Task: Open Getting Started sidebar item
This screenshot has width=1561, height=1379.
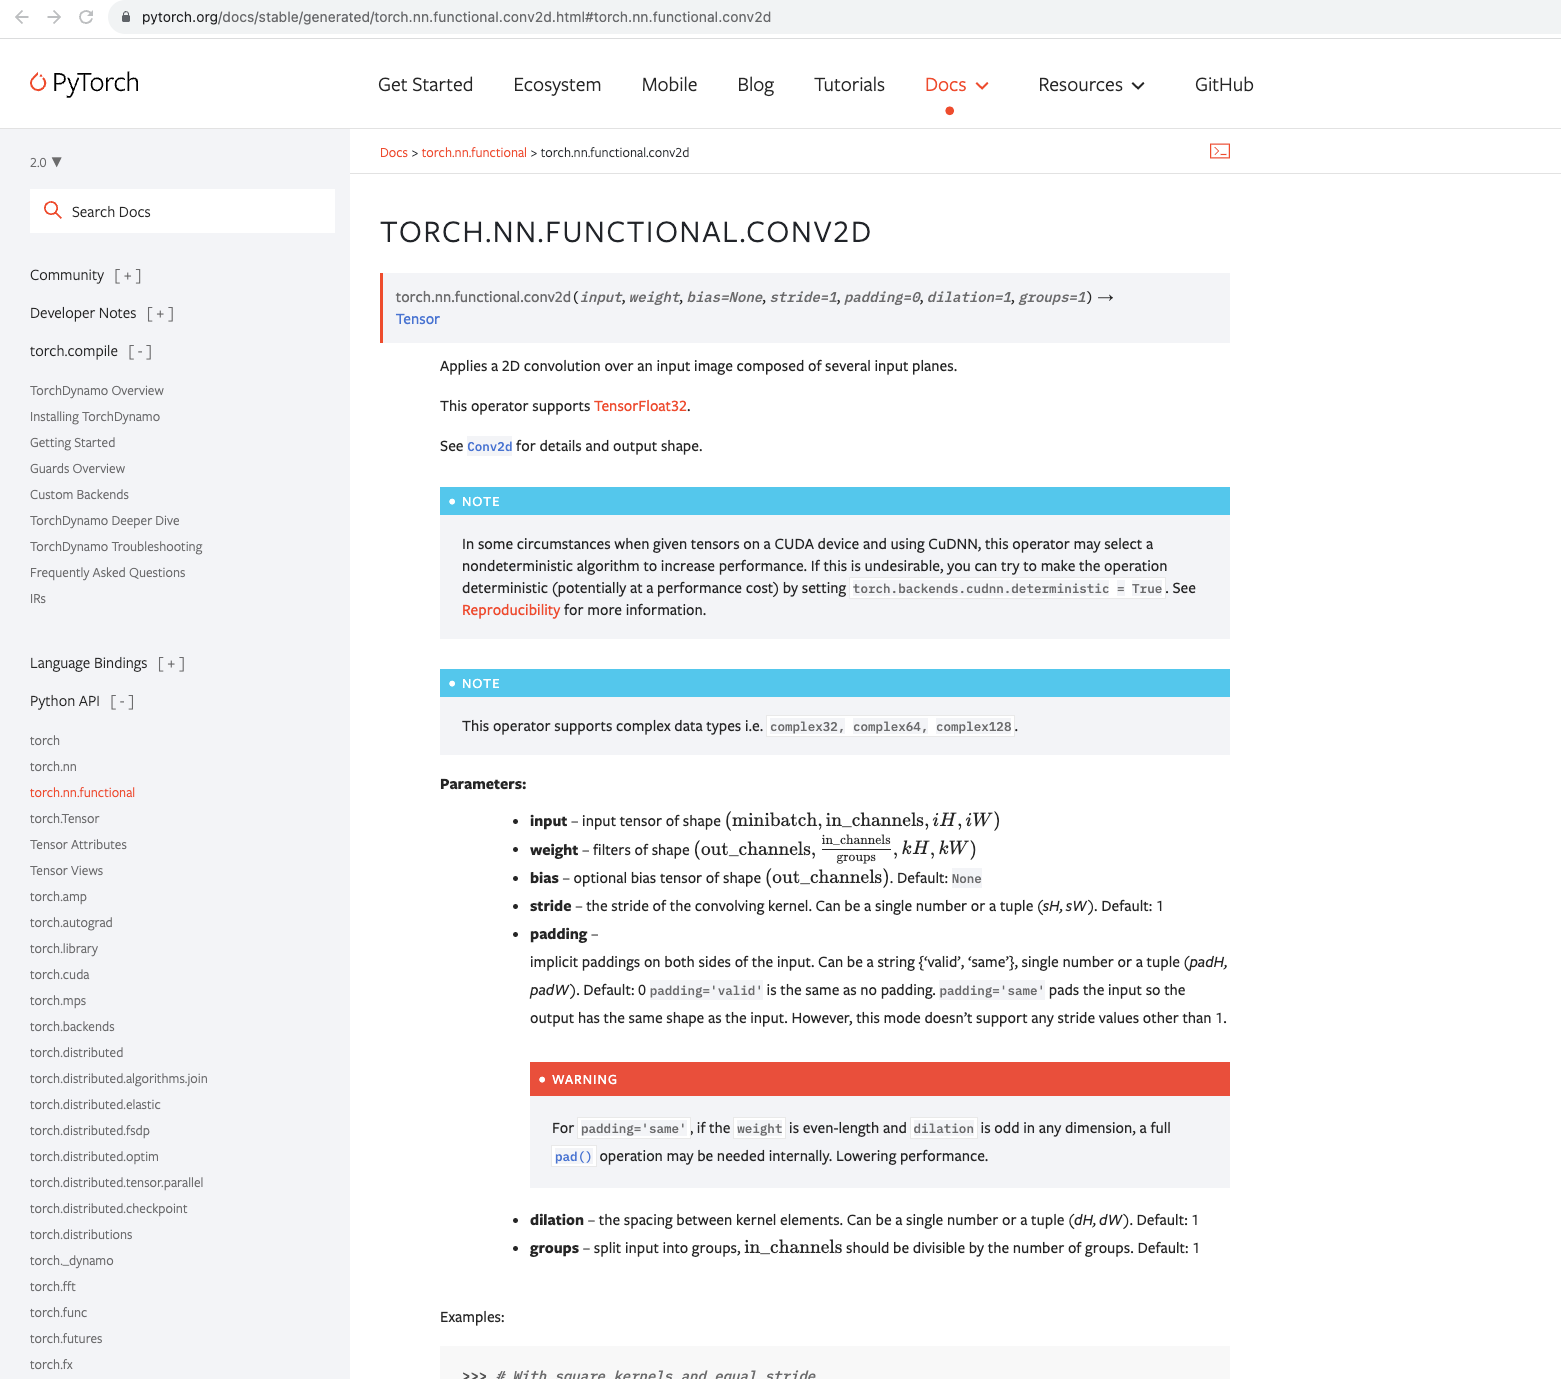Action: [x=73, y=442]
